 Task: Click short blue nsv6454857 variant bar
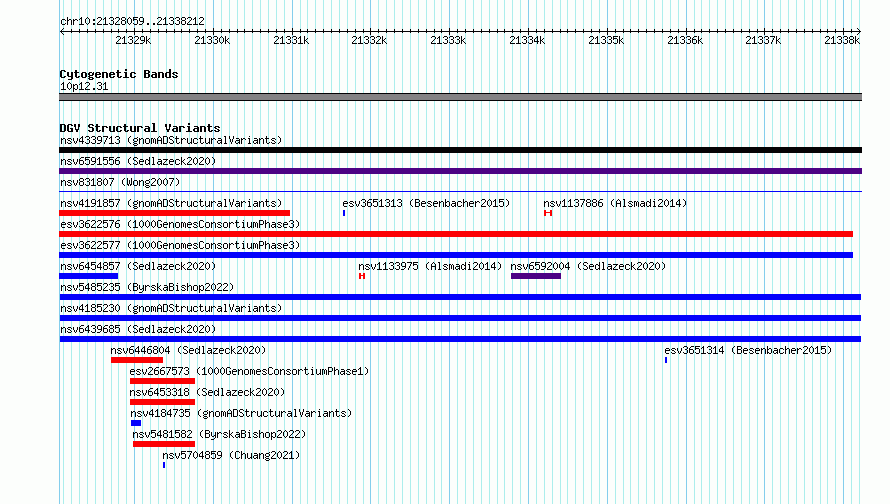click(89, 276)
